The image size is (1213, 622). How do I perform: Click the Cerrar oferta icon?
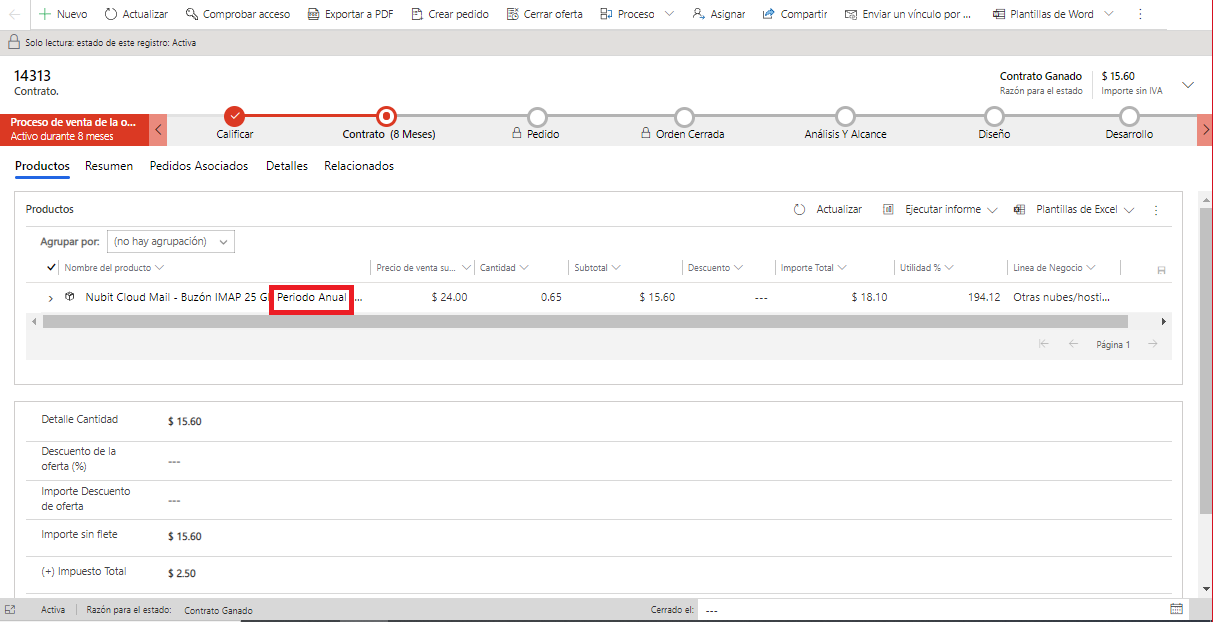(513, 15)
